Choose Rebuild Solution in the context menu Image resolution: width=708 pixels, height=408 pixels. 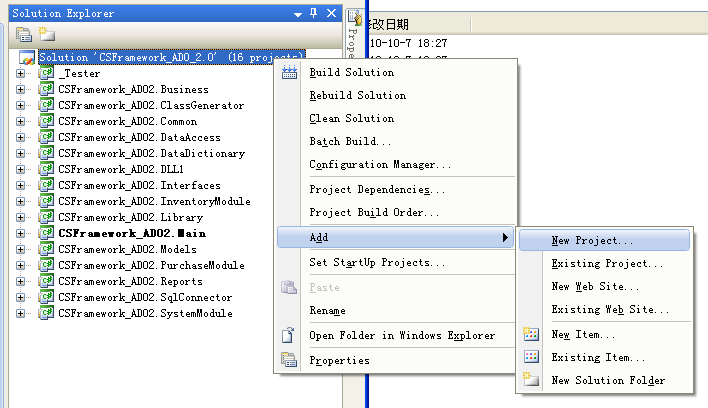[x=357, y=96]
